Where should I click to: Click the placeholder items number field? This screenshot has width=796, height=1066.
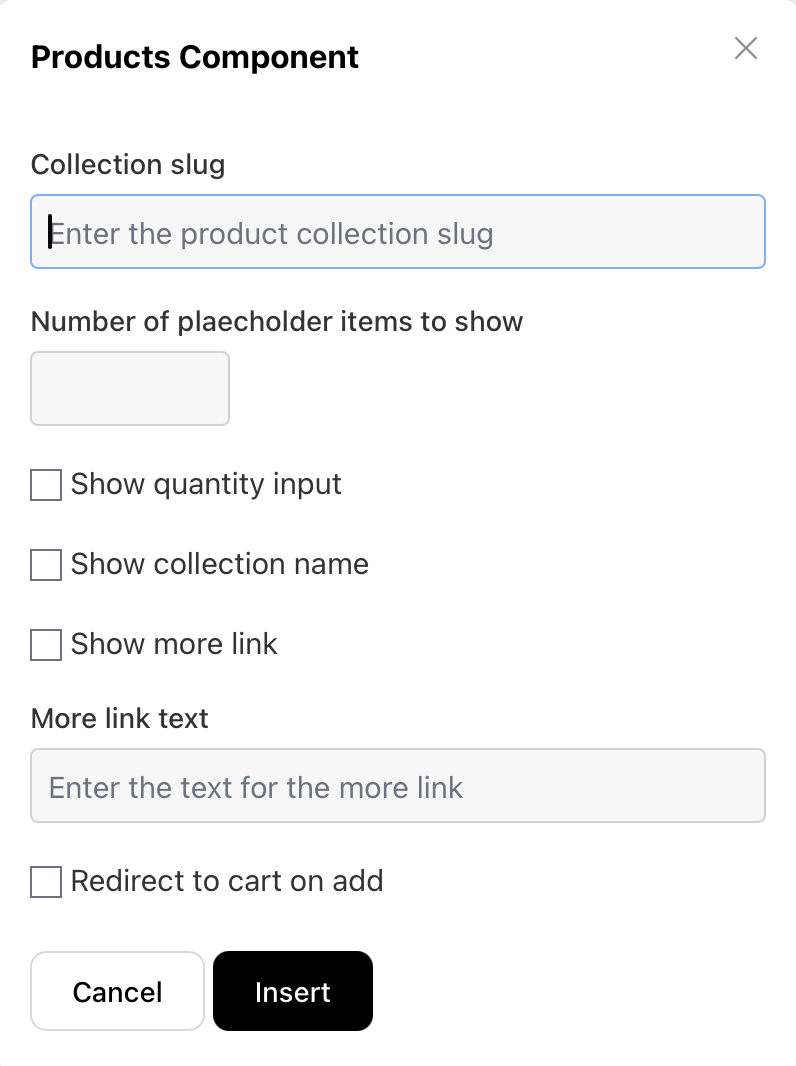coord(130,388)
